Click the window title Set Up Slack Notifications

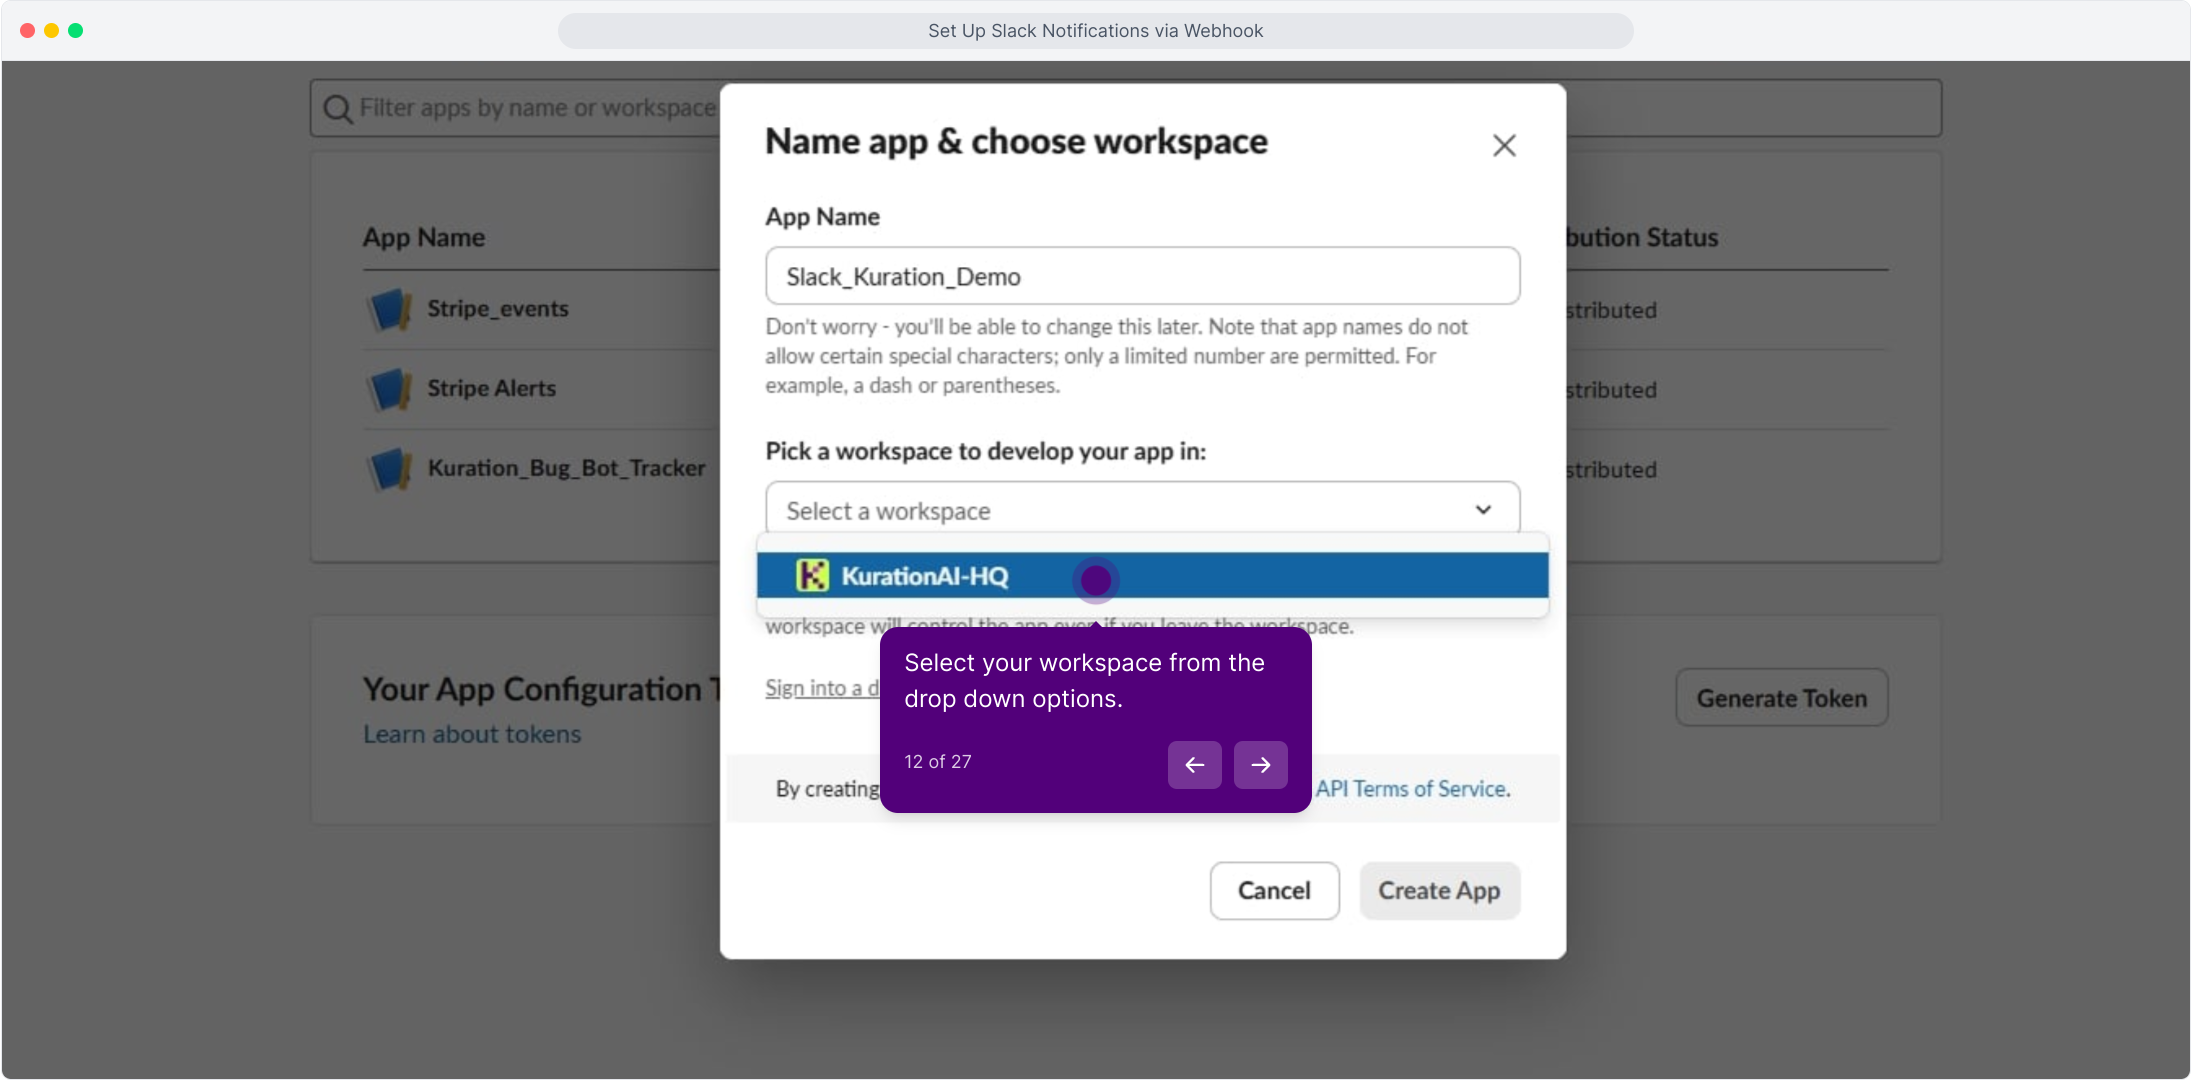tap(1095, 31)
